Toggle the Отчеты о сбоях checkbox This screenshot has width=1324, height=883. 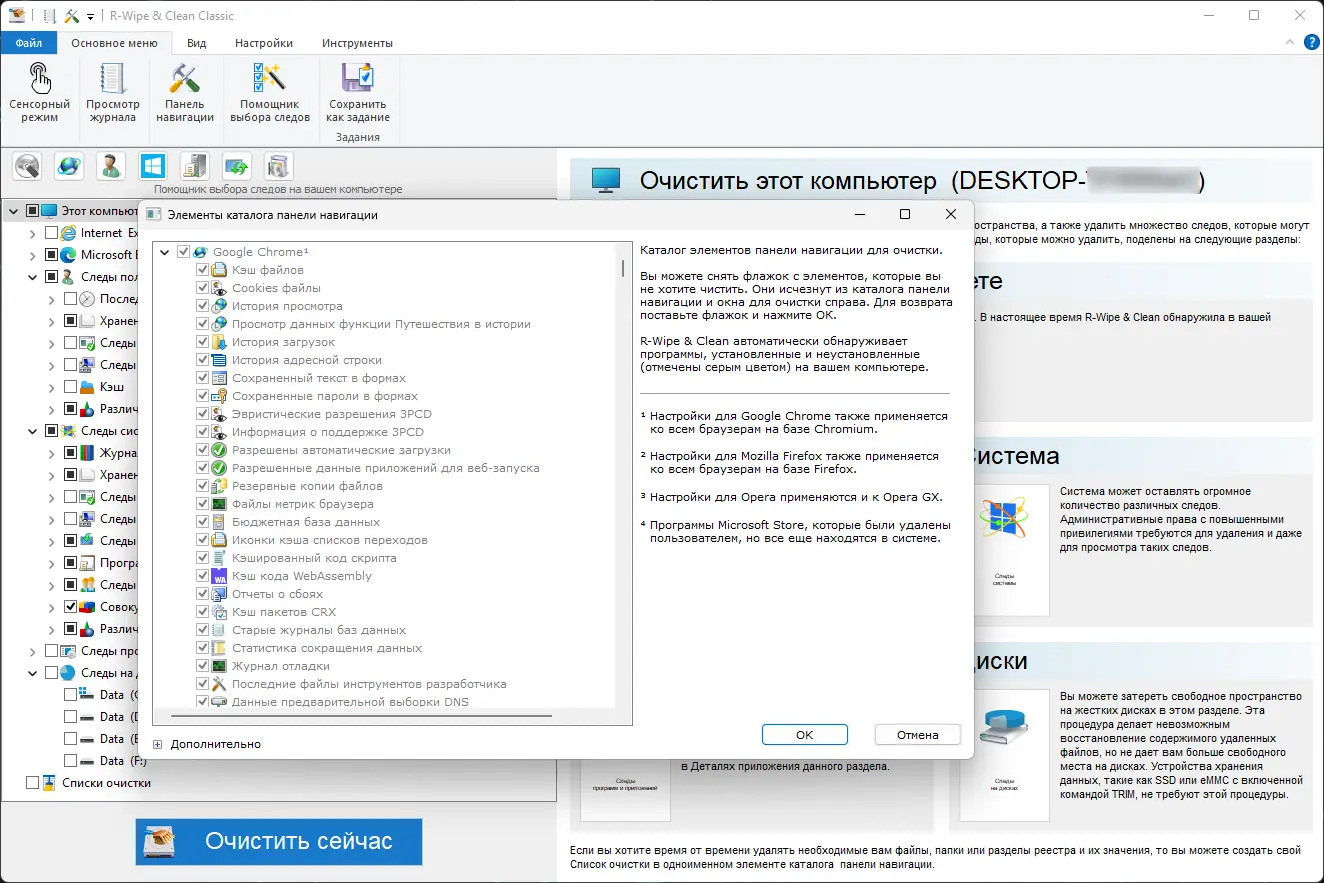[x=203, y=594]
